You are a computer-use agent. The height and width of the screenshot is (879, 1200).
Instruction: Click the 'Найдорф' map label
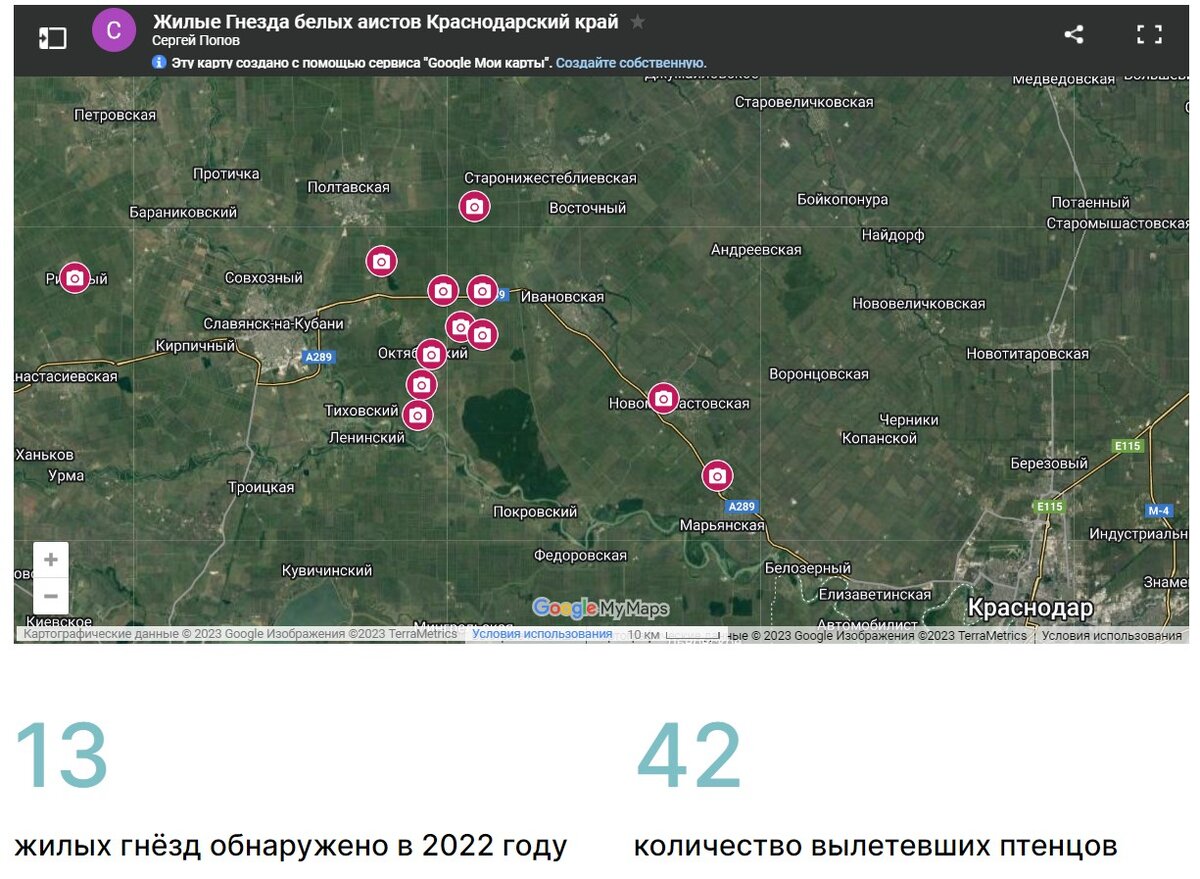[893, 236]
